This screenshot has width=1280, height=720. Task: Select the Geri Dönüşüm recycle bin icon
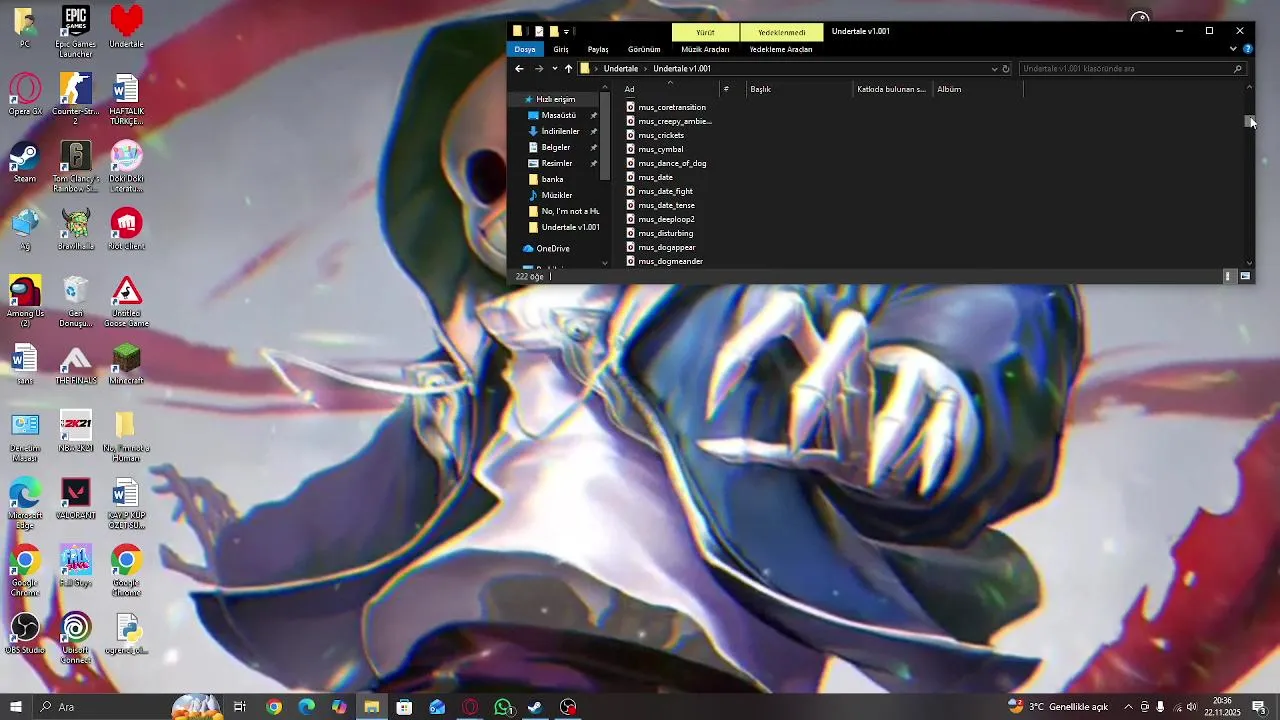pyautogui.click(x=75, y=301)
